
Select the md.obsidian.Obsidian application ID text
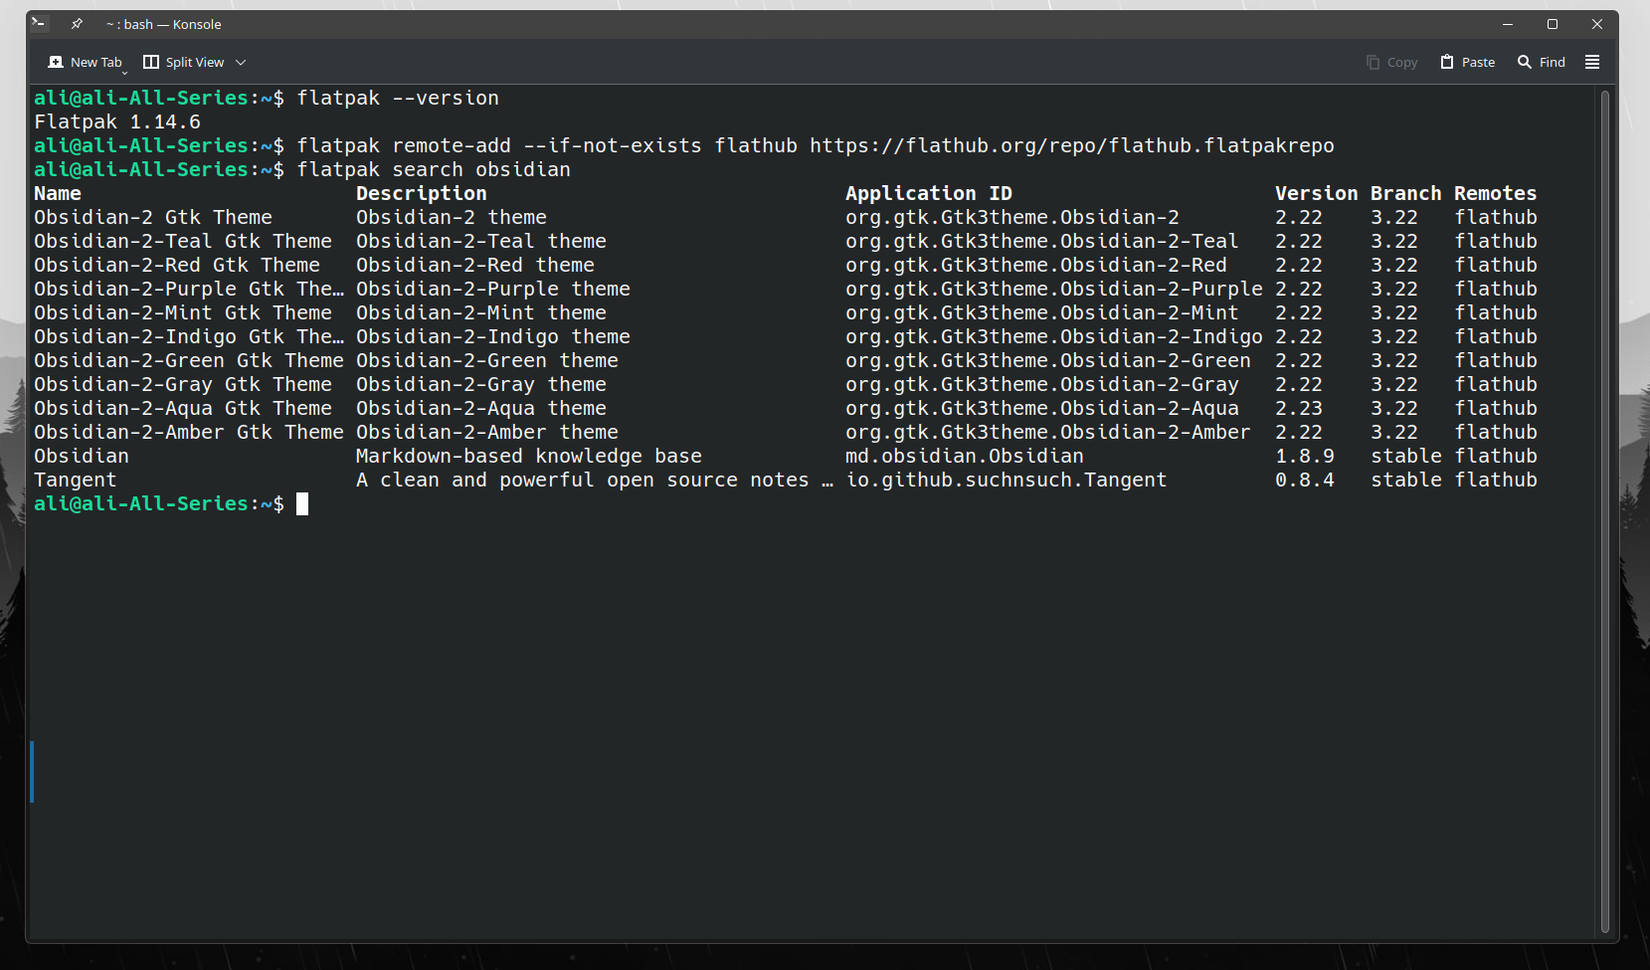[964, 455]
